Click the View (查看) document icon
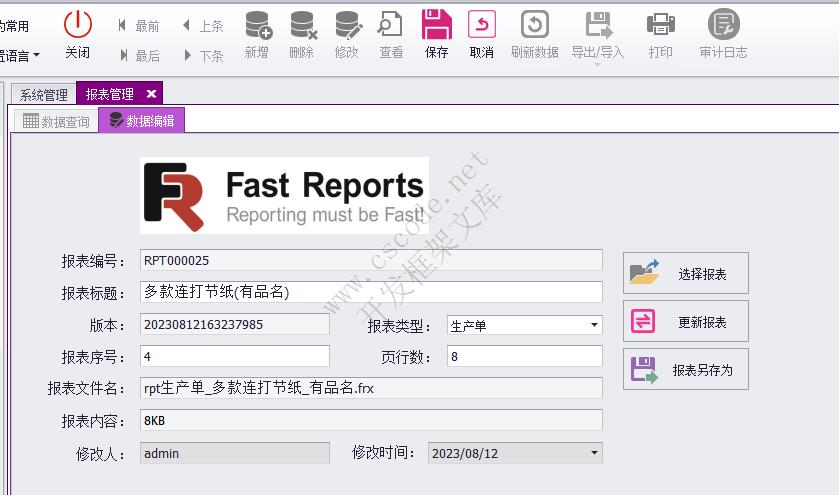The width and height of the screenshot is (839, 495). (x=391, y=25)
